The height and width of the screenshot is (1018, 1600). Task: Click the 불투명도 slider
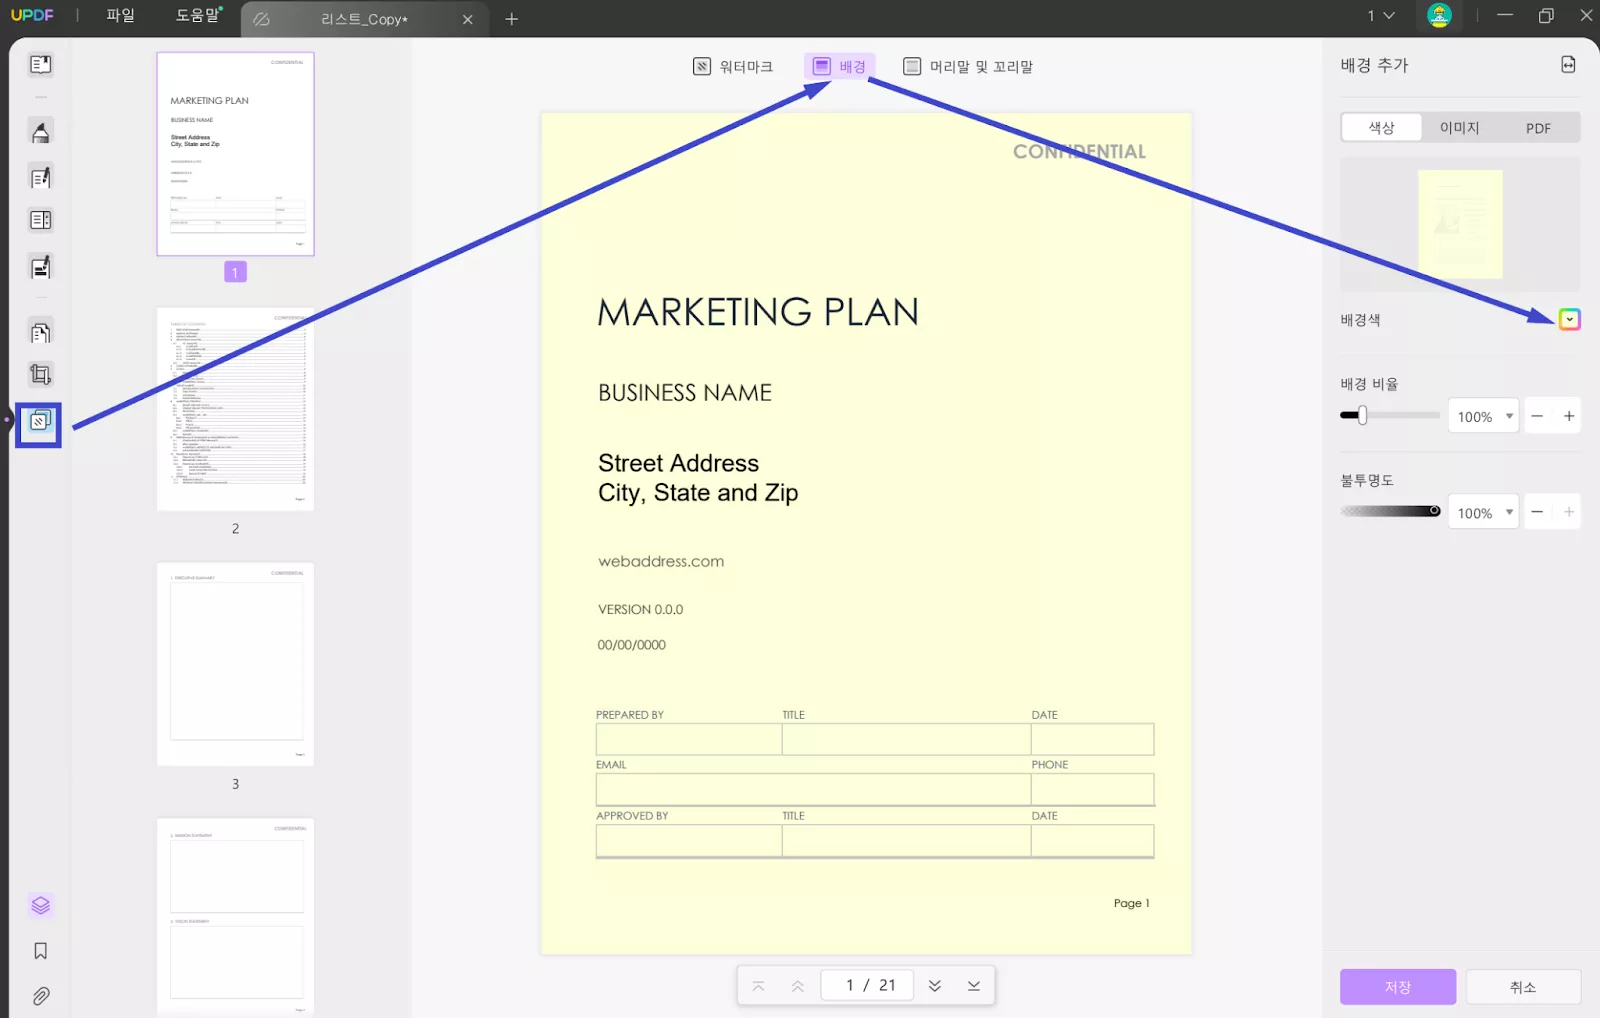coord(1390,512)
